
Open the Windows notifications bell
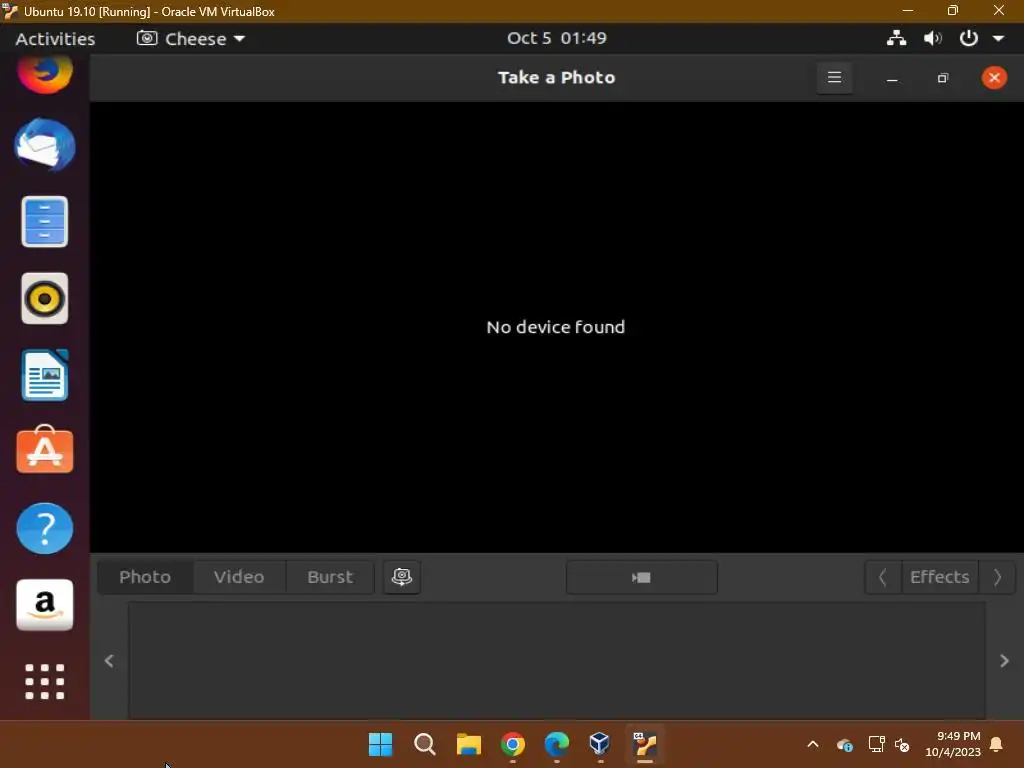point(996,744)
